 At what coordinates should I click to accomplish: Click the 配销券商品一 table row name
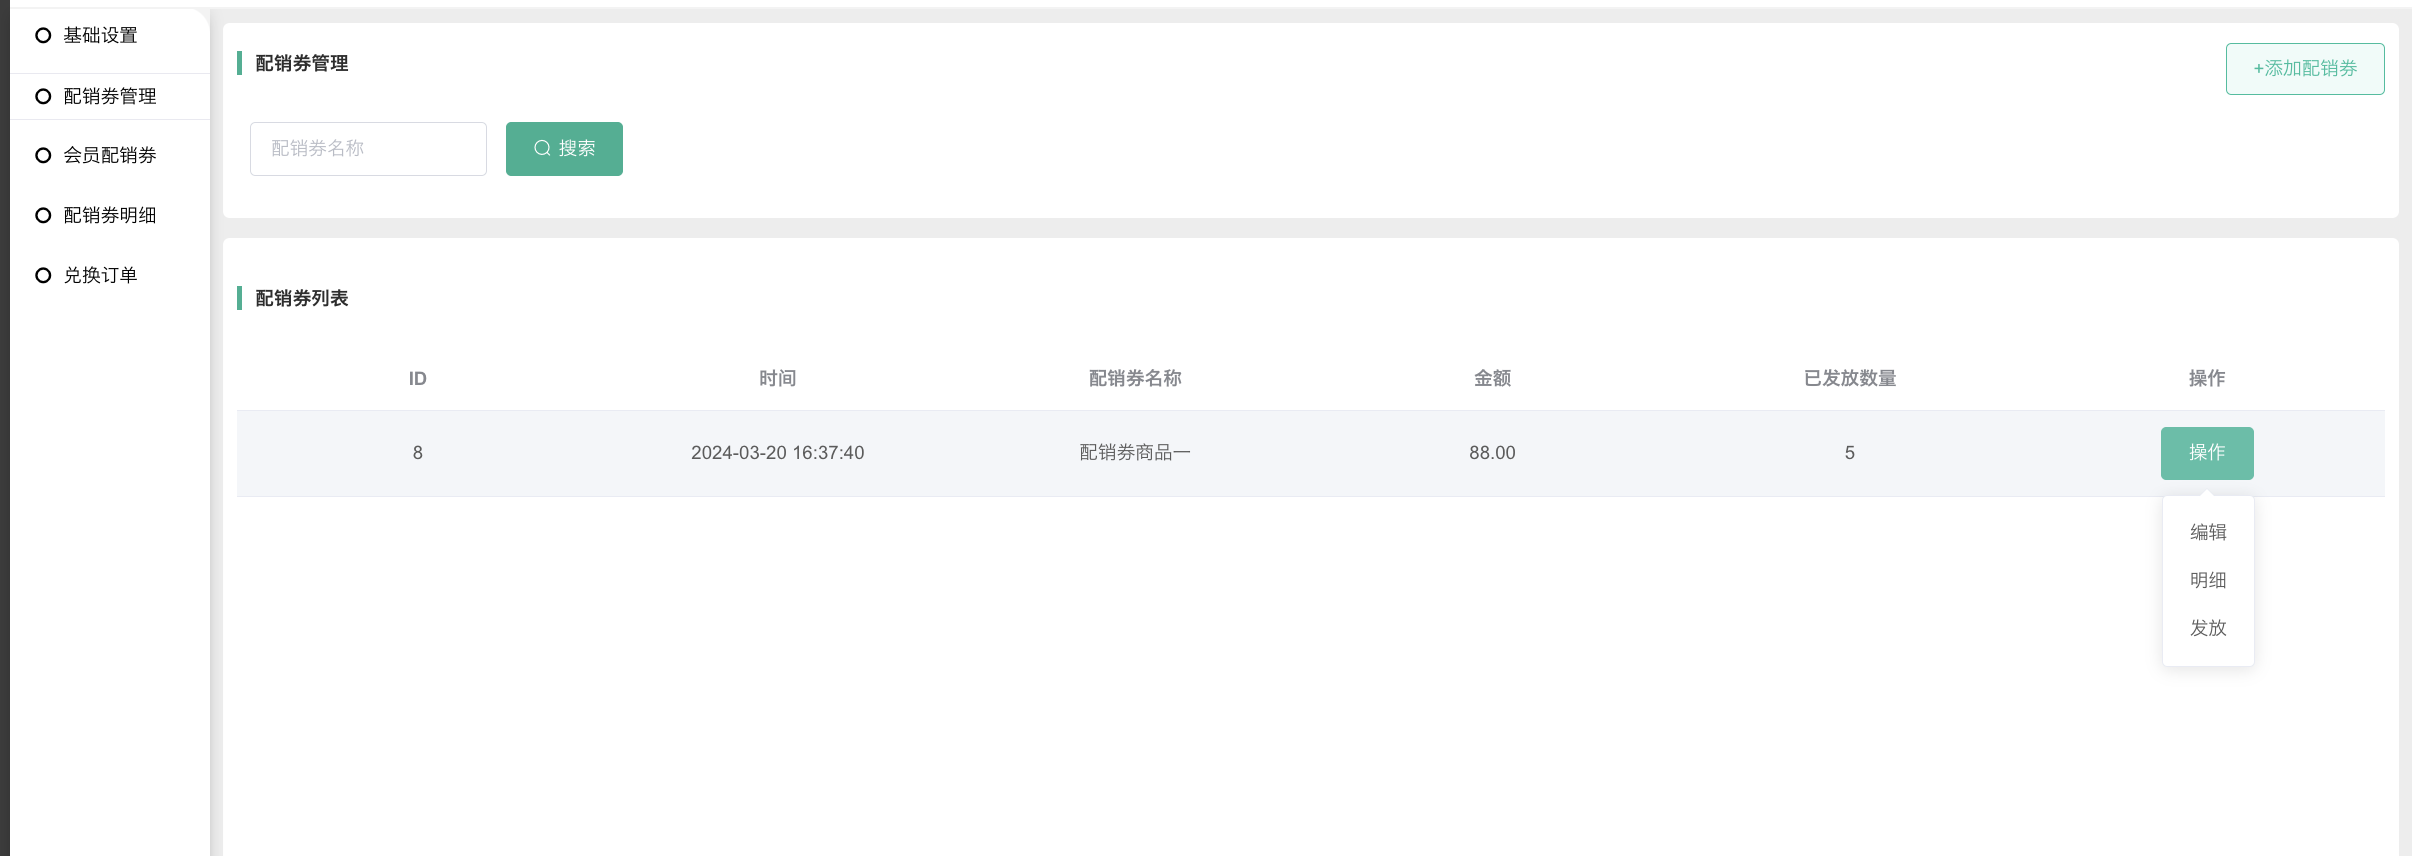pyautogui.click(x=1135, y=453)
